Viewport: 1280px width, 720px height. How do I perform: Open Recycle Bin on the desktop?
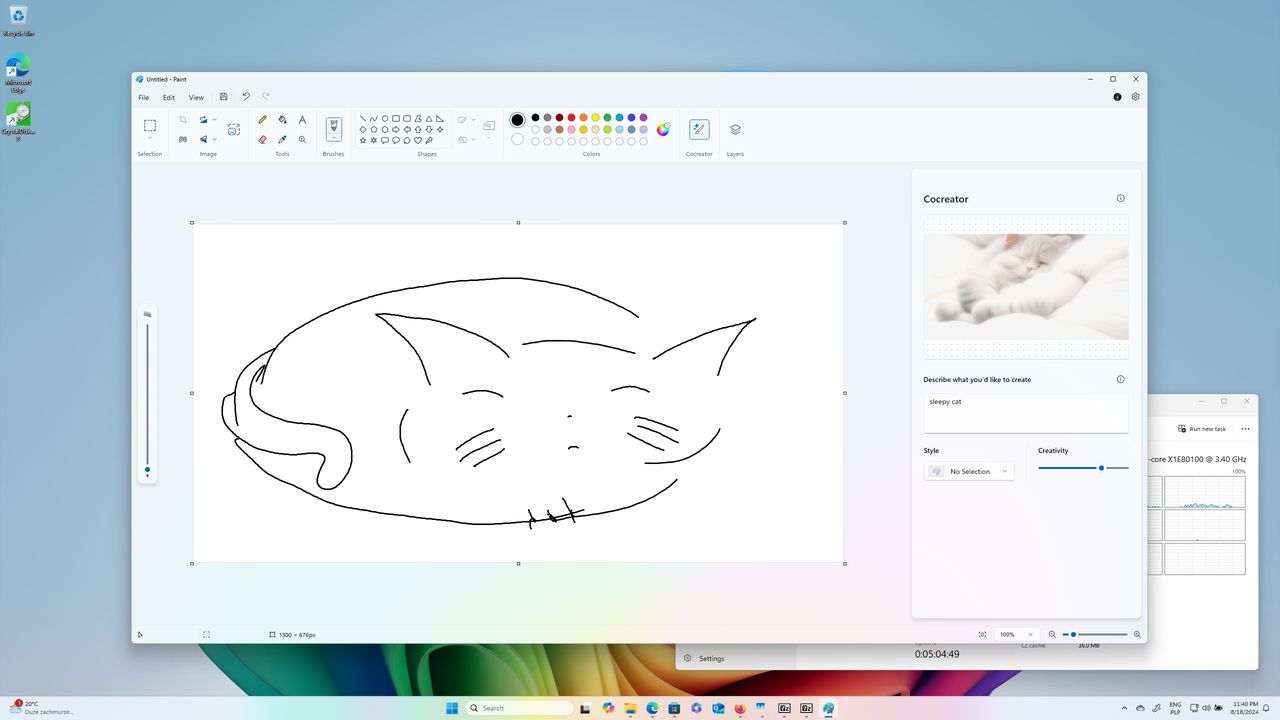(x=18, y=20)
